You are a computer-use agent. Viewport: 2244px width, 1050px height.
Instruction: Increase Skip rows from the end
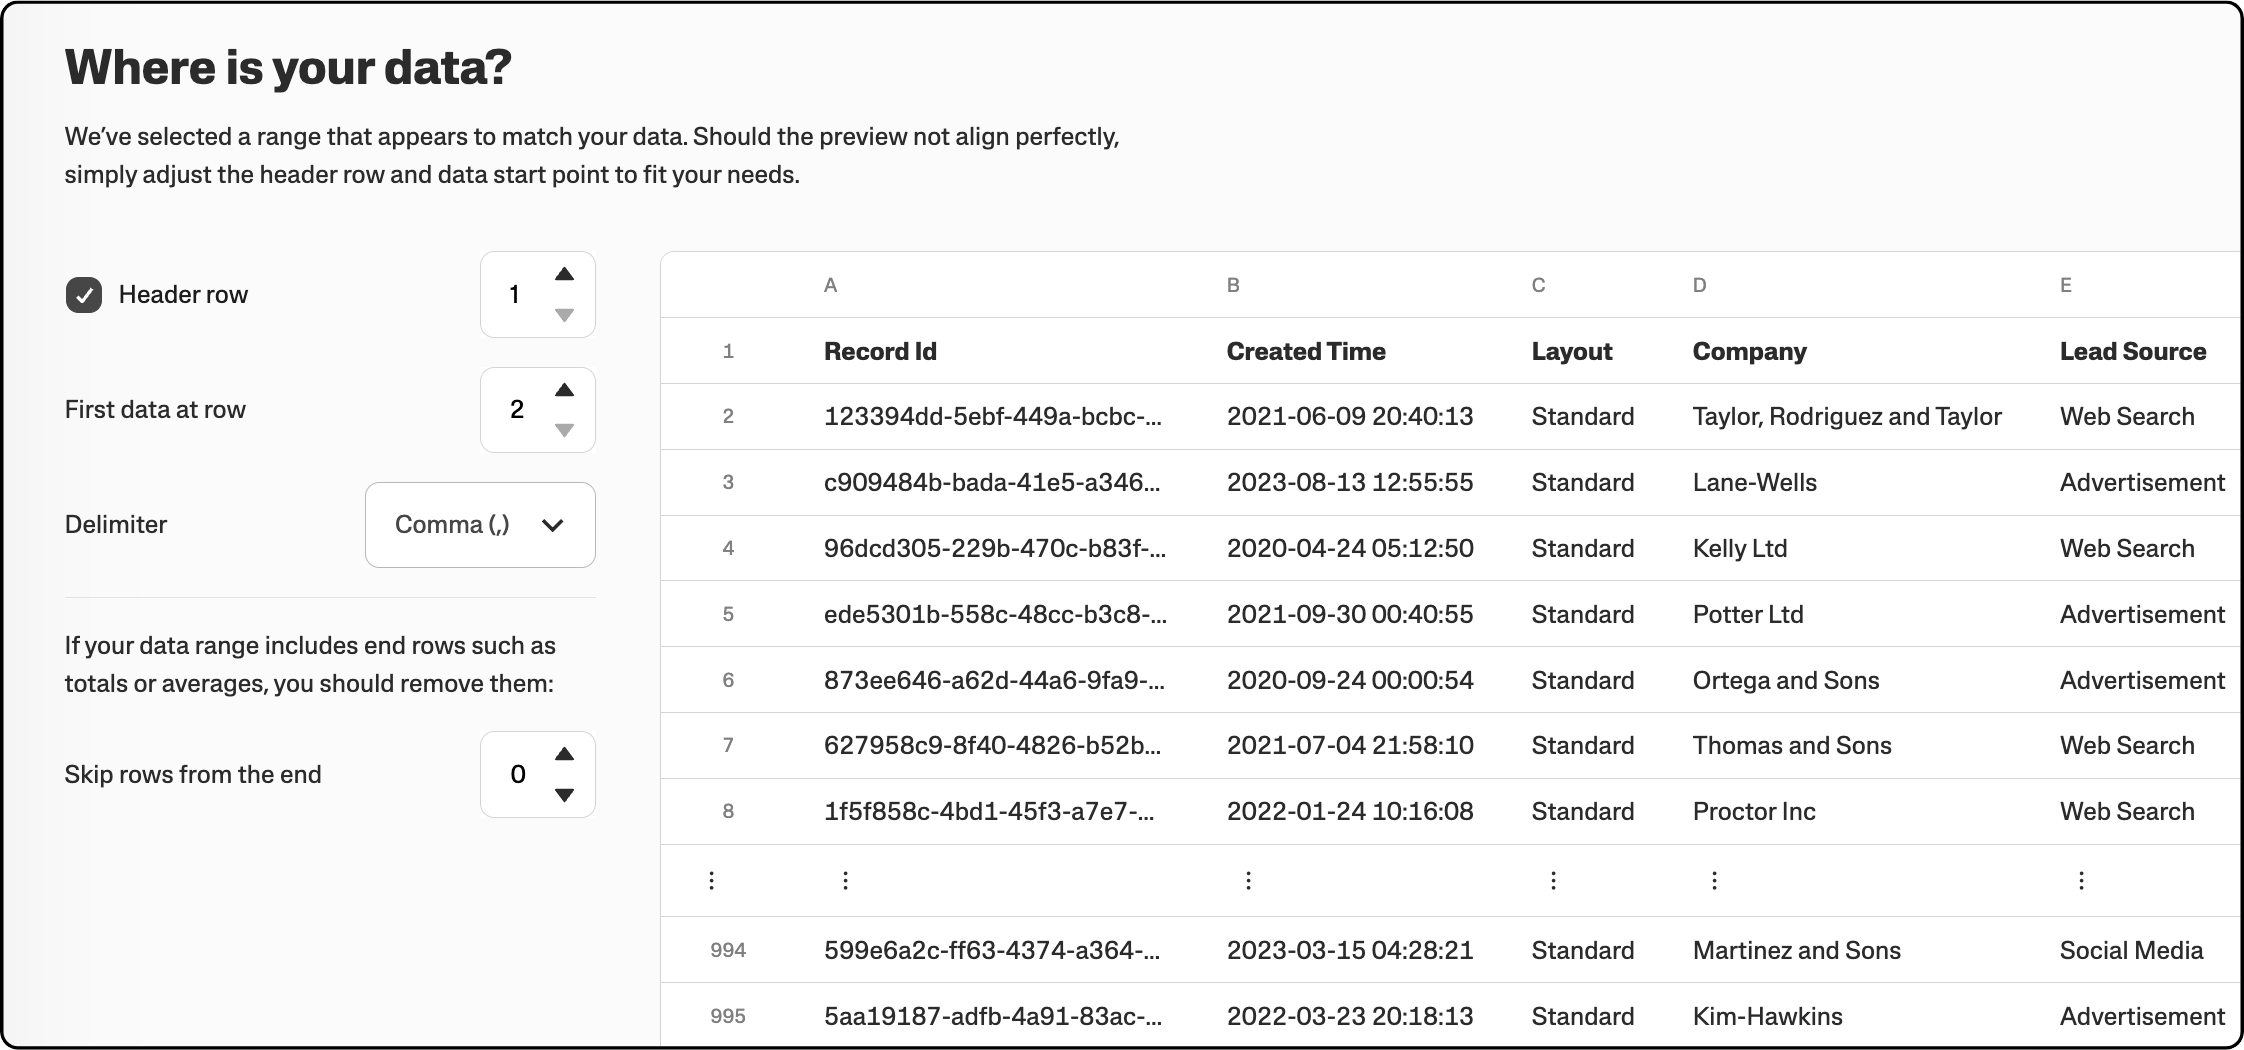[564, 754]
